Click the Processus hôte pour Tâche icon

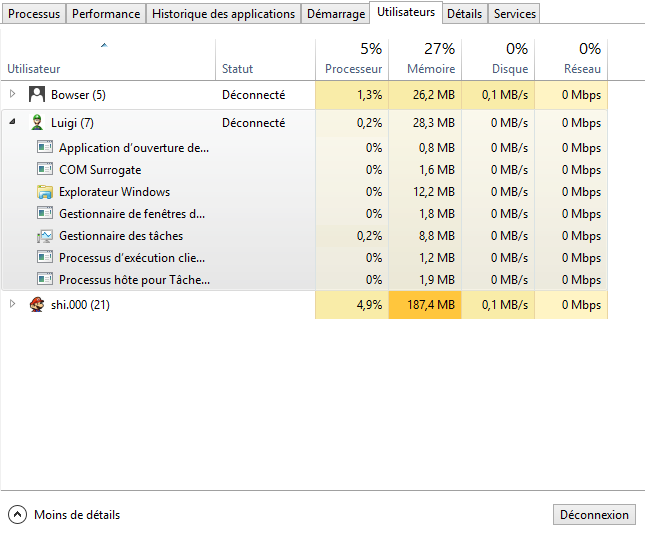[45, 280]
